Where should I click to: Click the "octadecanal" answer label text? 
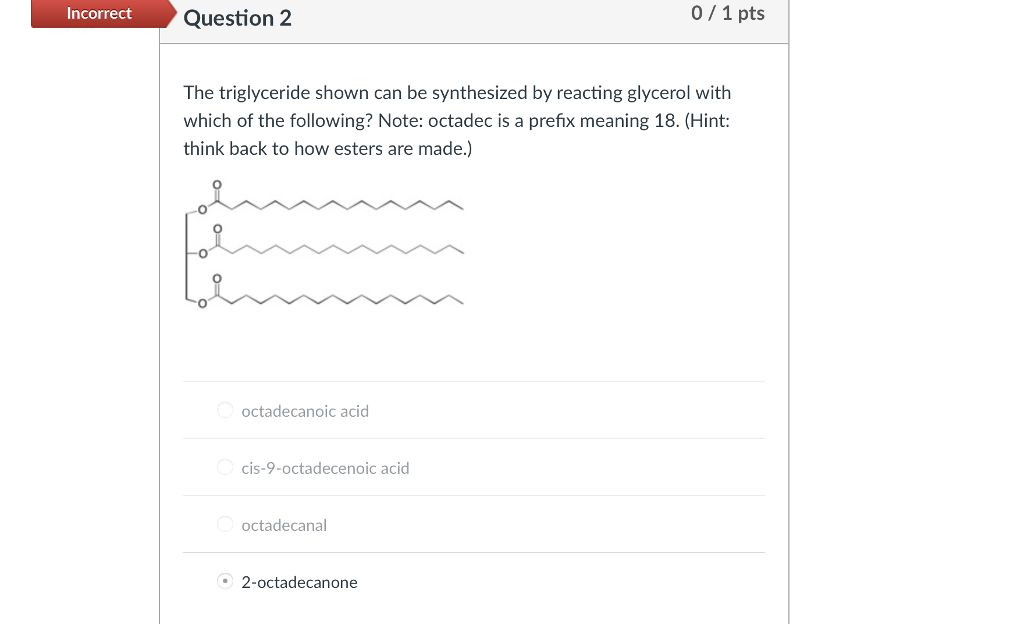point(284,525)
